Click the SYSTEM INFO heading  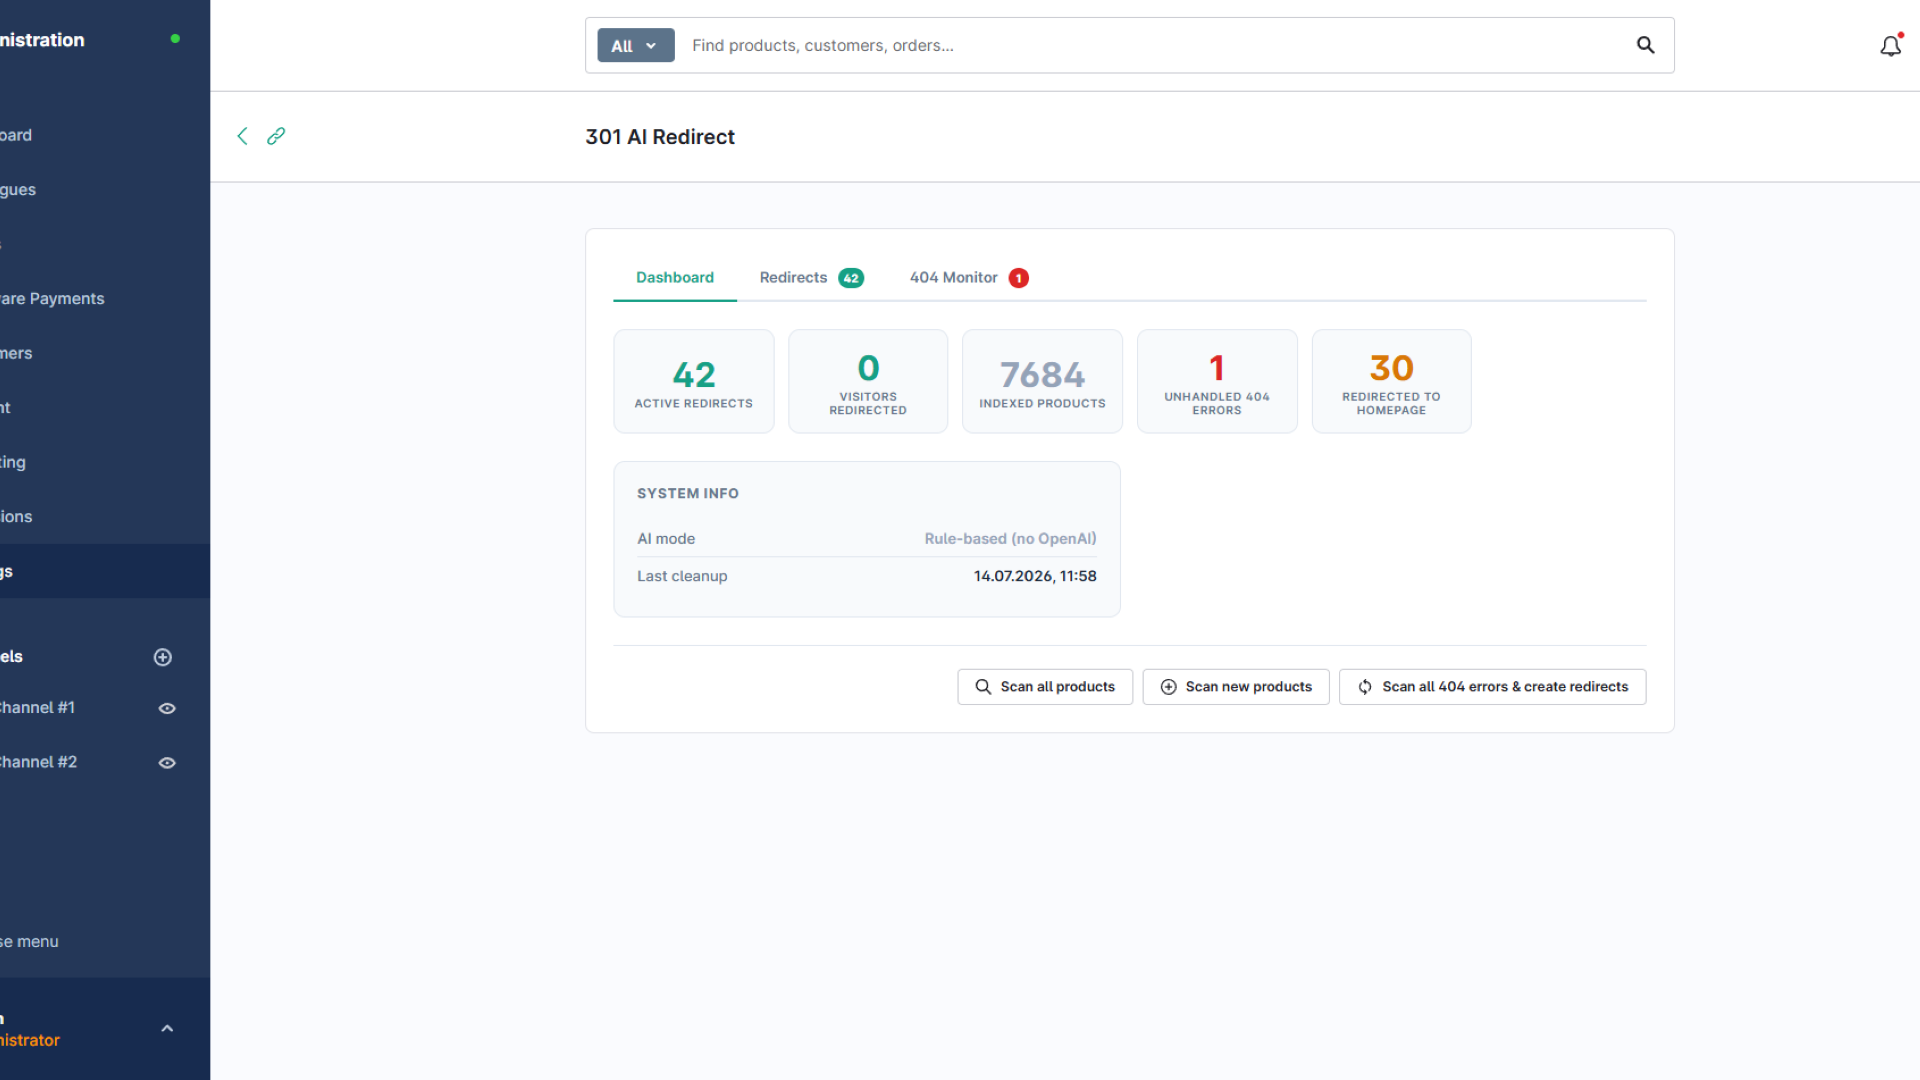tap(688, 494)
